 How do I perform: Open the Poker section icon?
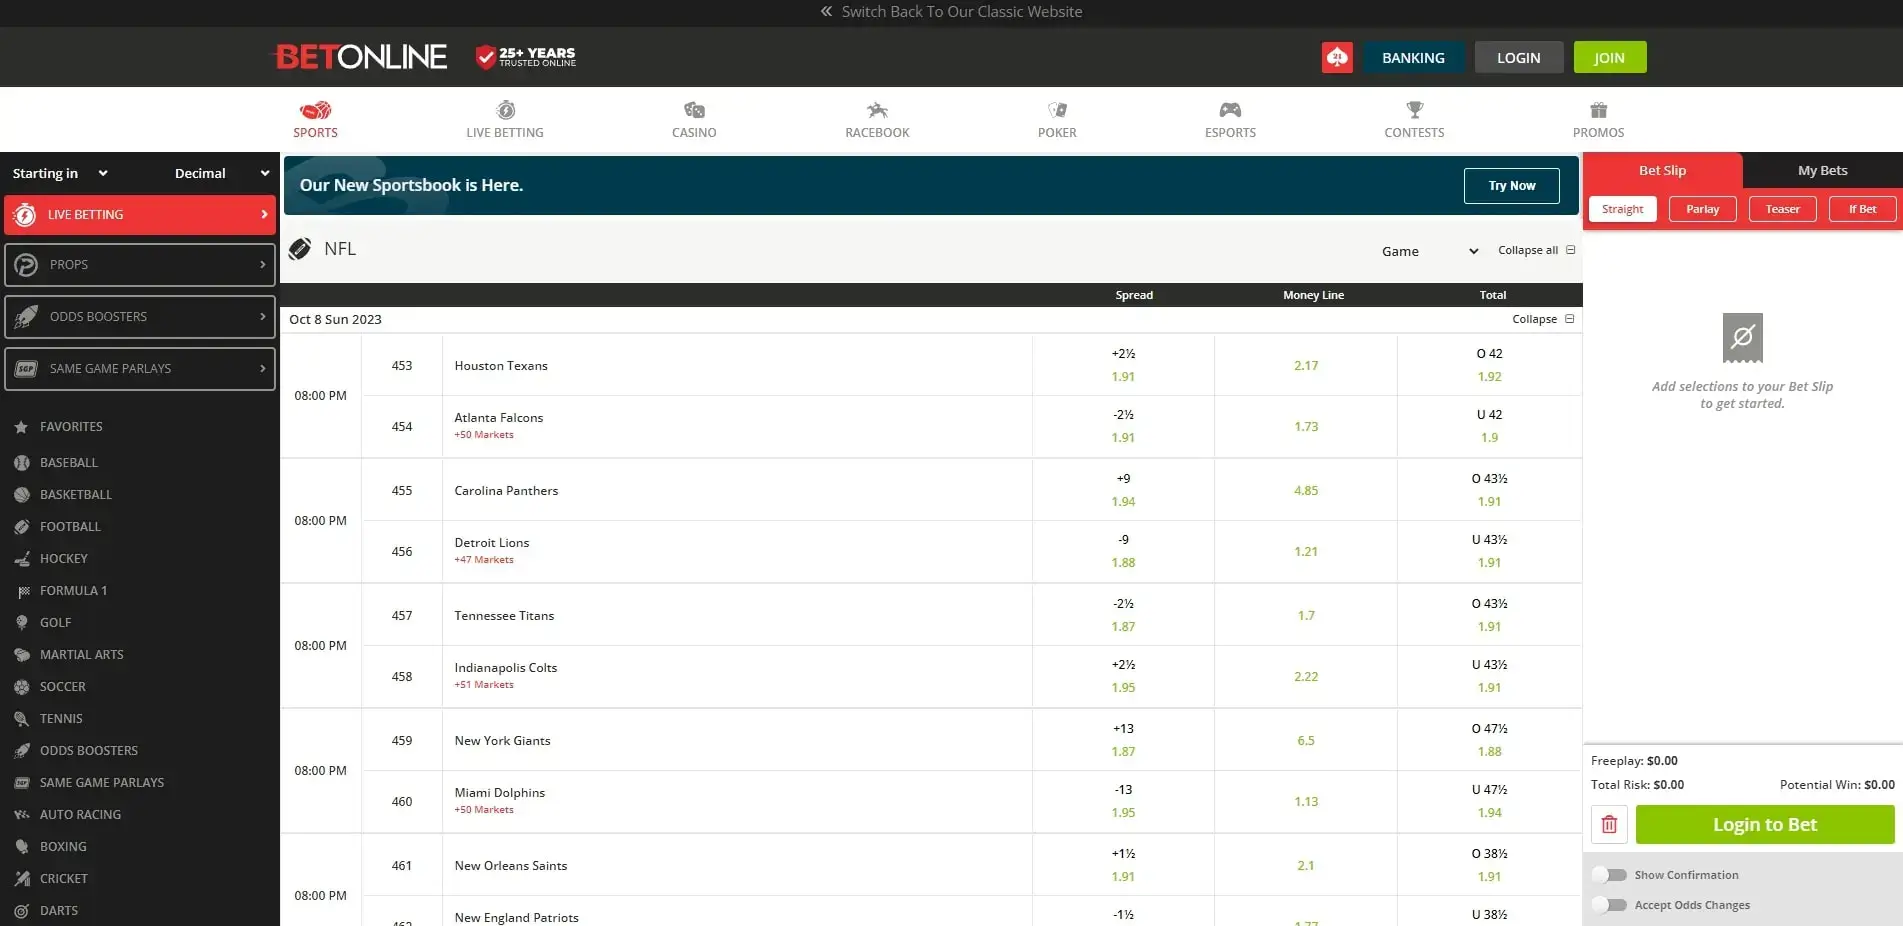[x=1056, y=110]
